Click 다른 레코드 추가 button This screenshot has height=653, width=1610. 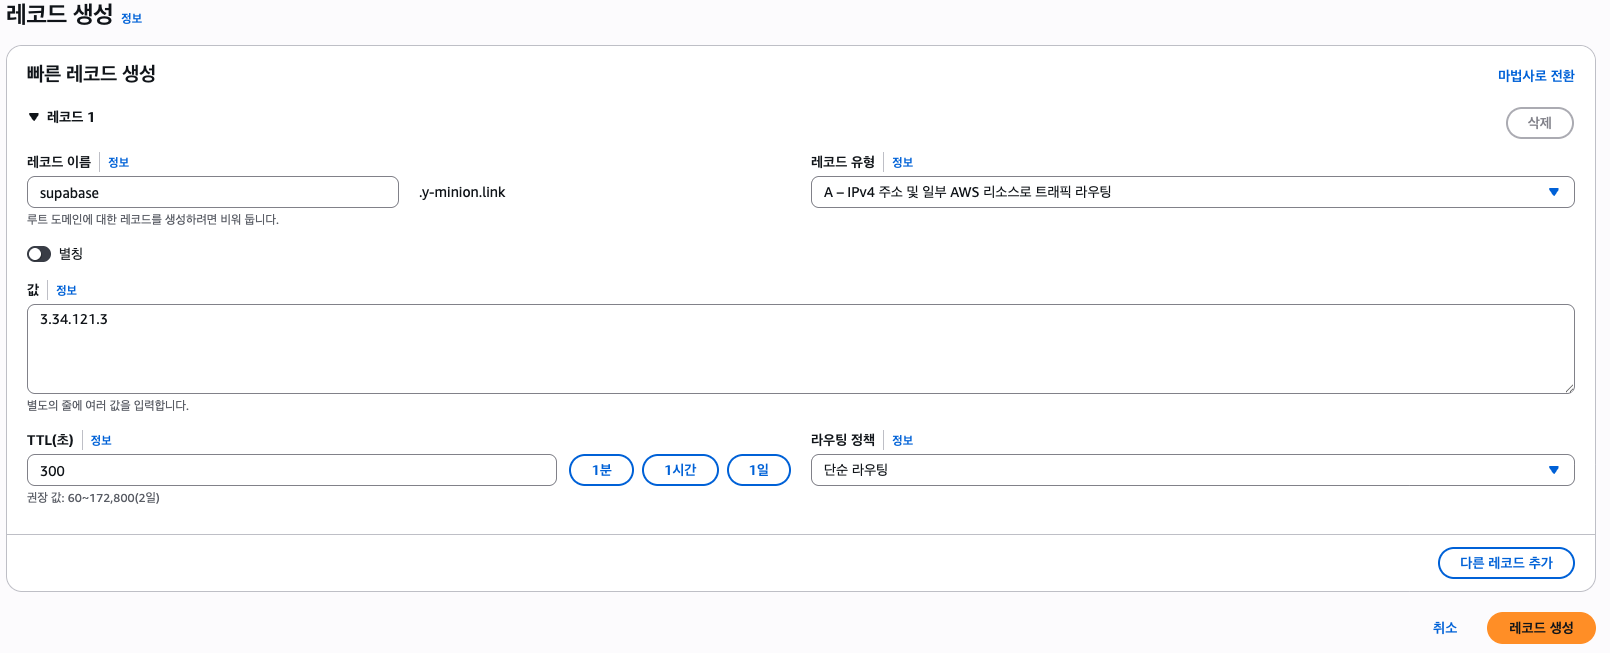[x=1506, y=563]
